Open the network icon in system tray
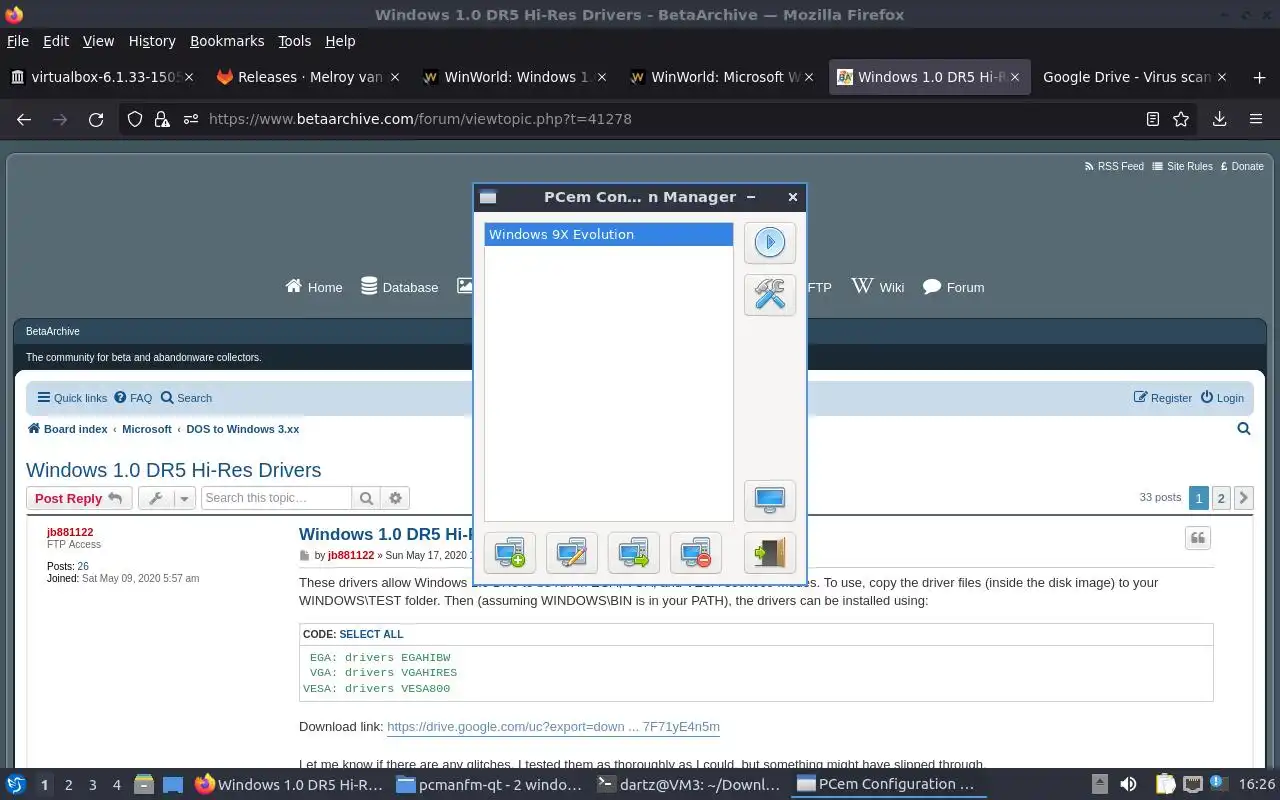Image resolution: width=1280 pixels, height=800 pixels. click(1192, 785)
